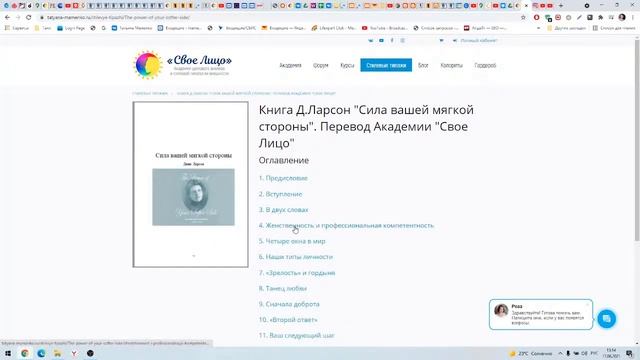The height and width of the screenshot is (360, 640).
Task: Expand the bookmarks bar overflow chevron
Action: point(538,28)
